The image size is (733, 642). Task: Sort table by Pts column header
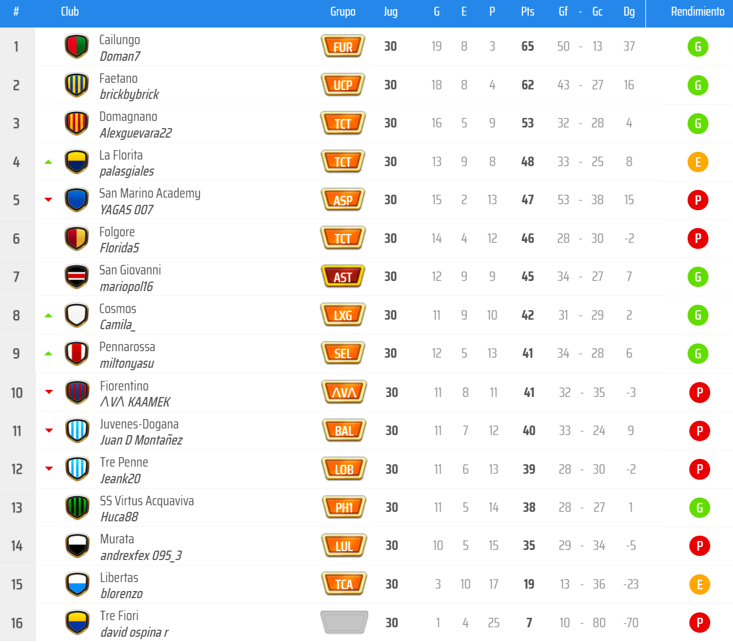tap(527, 12)
